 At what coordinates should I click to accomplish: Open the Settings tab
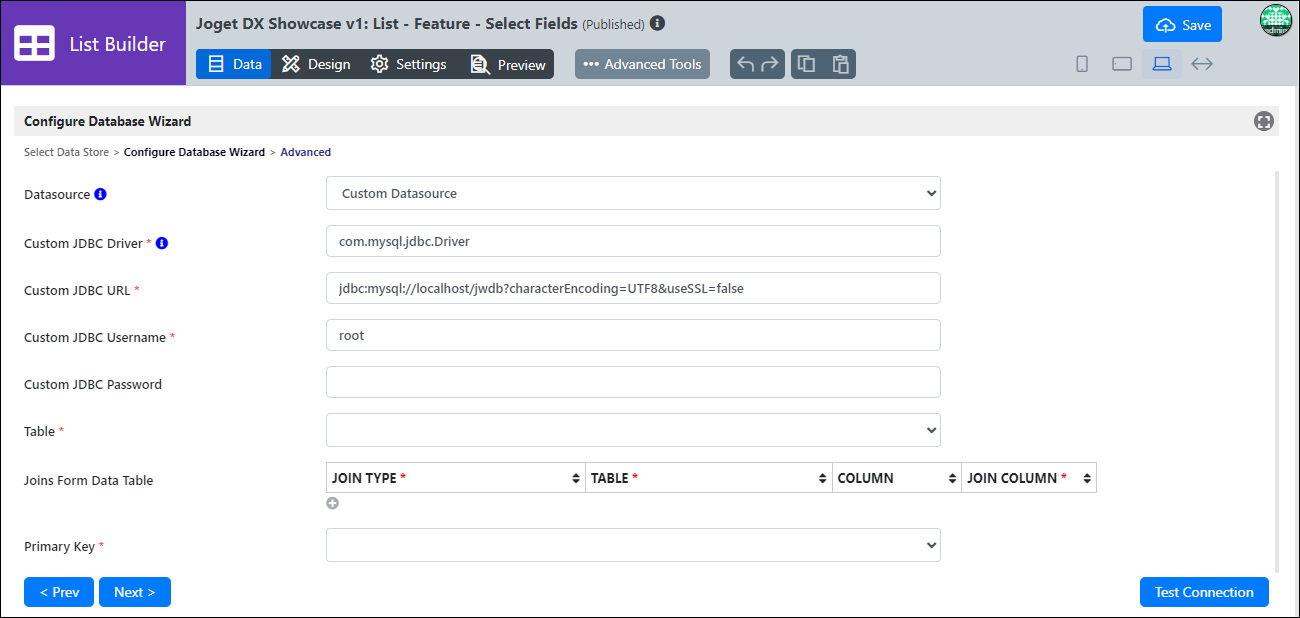(408, 64)
